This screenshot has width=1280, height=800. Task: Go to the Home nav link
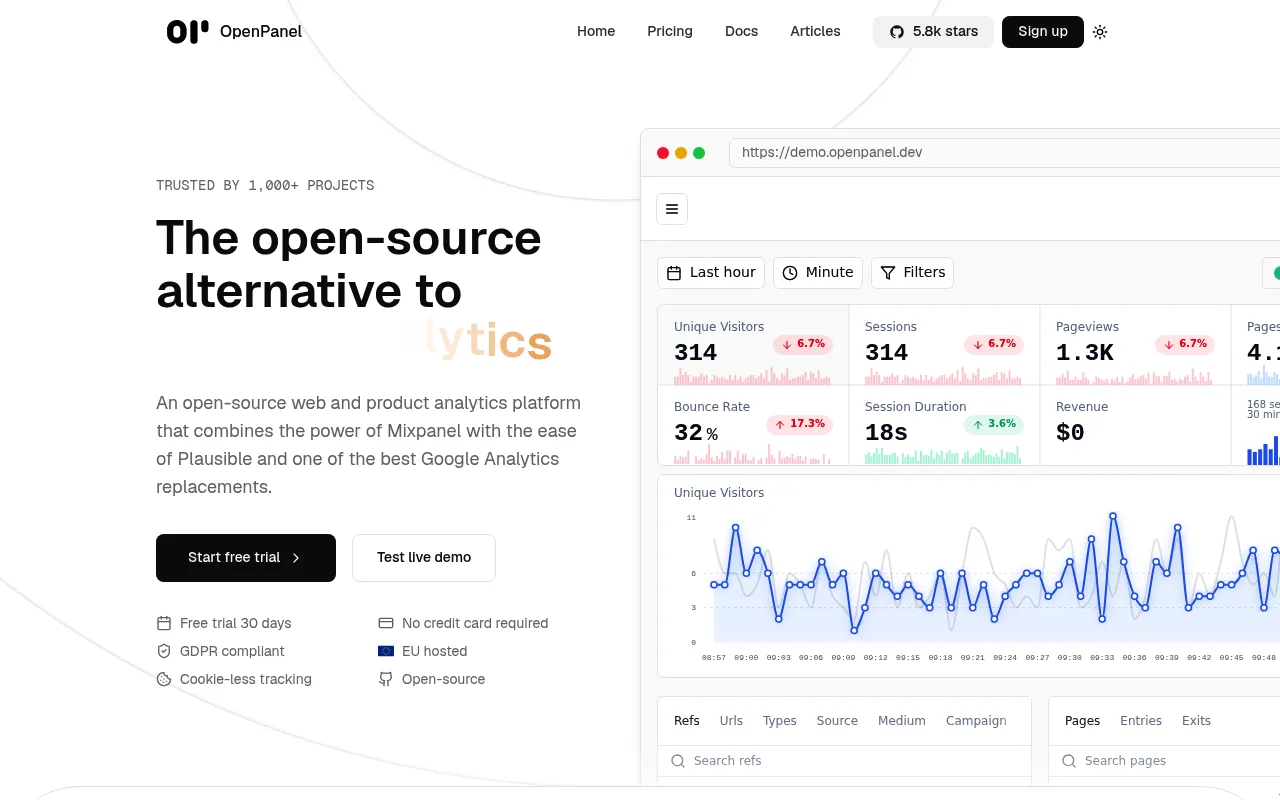pyautogui.click(x=596, y=32)
